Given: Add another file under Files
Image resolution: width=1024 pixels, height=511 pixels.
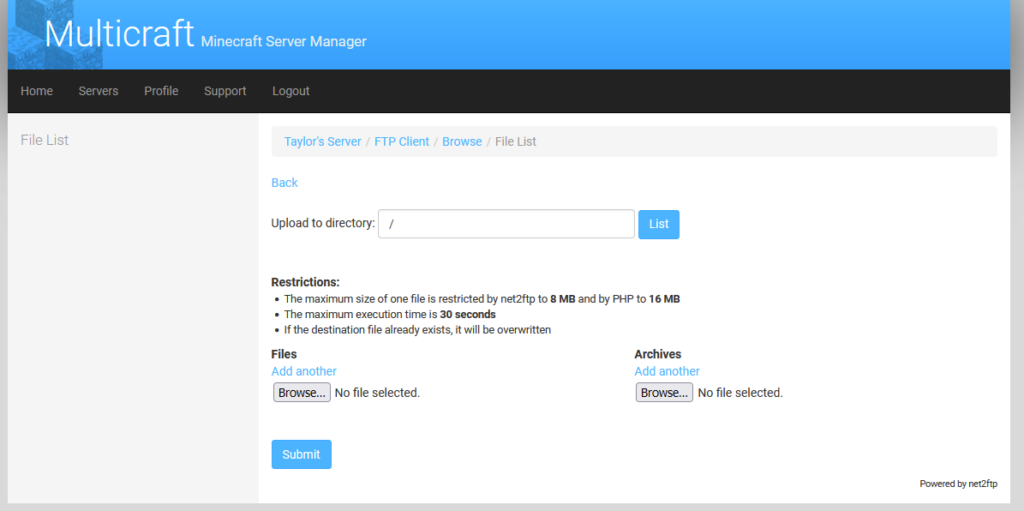Looking at the screenshot, I should pyautogui.click(x=304, y=371).
